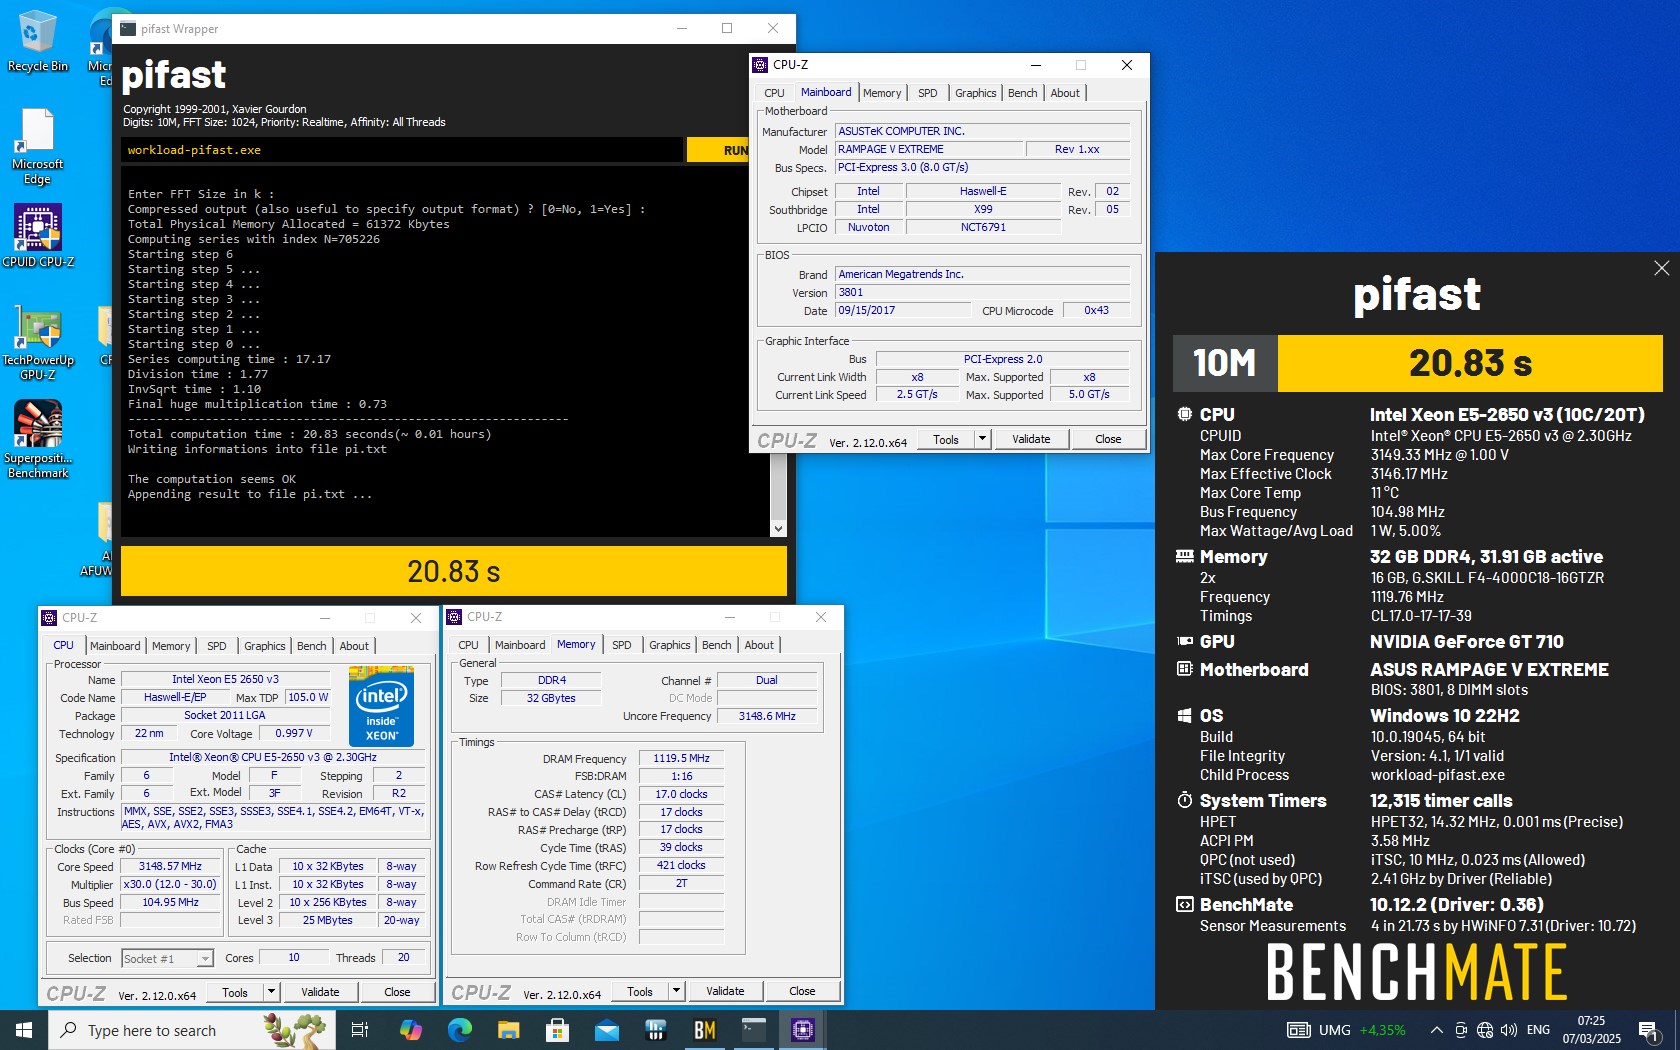This screenshot has width=1680, height=1050.
Task: Show hidden system tray icons
Action: point(1437,1030)
